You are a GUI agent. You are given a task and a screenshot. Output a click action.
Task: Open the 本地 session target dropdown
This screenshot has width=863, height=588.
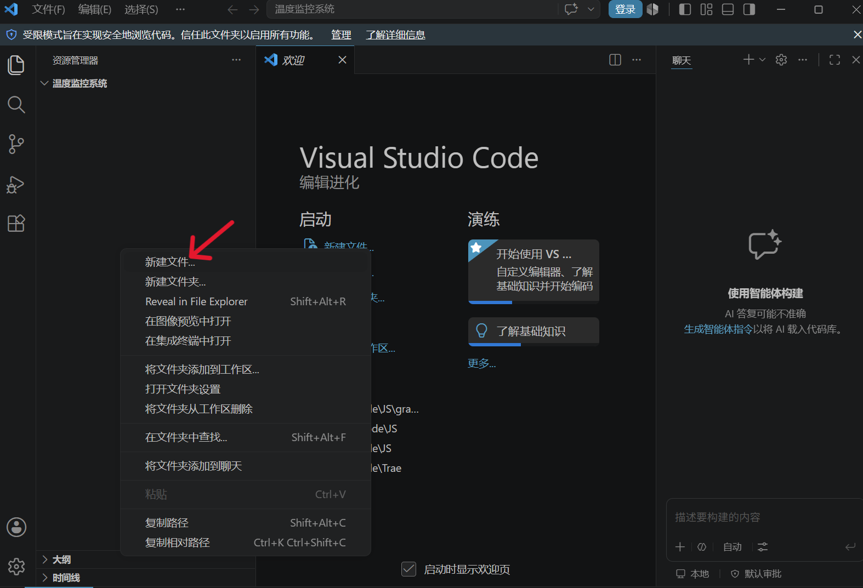[692, 574]
